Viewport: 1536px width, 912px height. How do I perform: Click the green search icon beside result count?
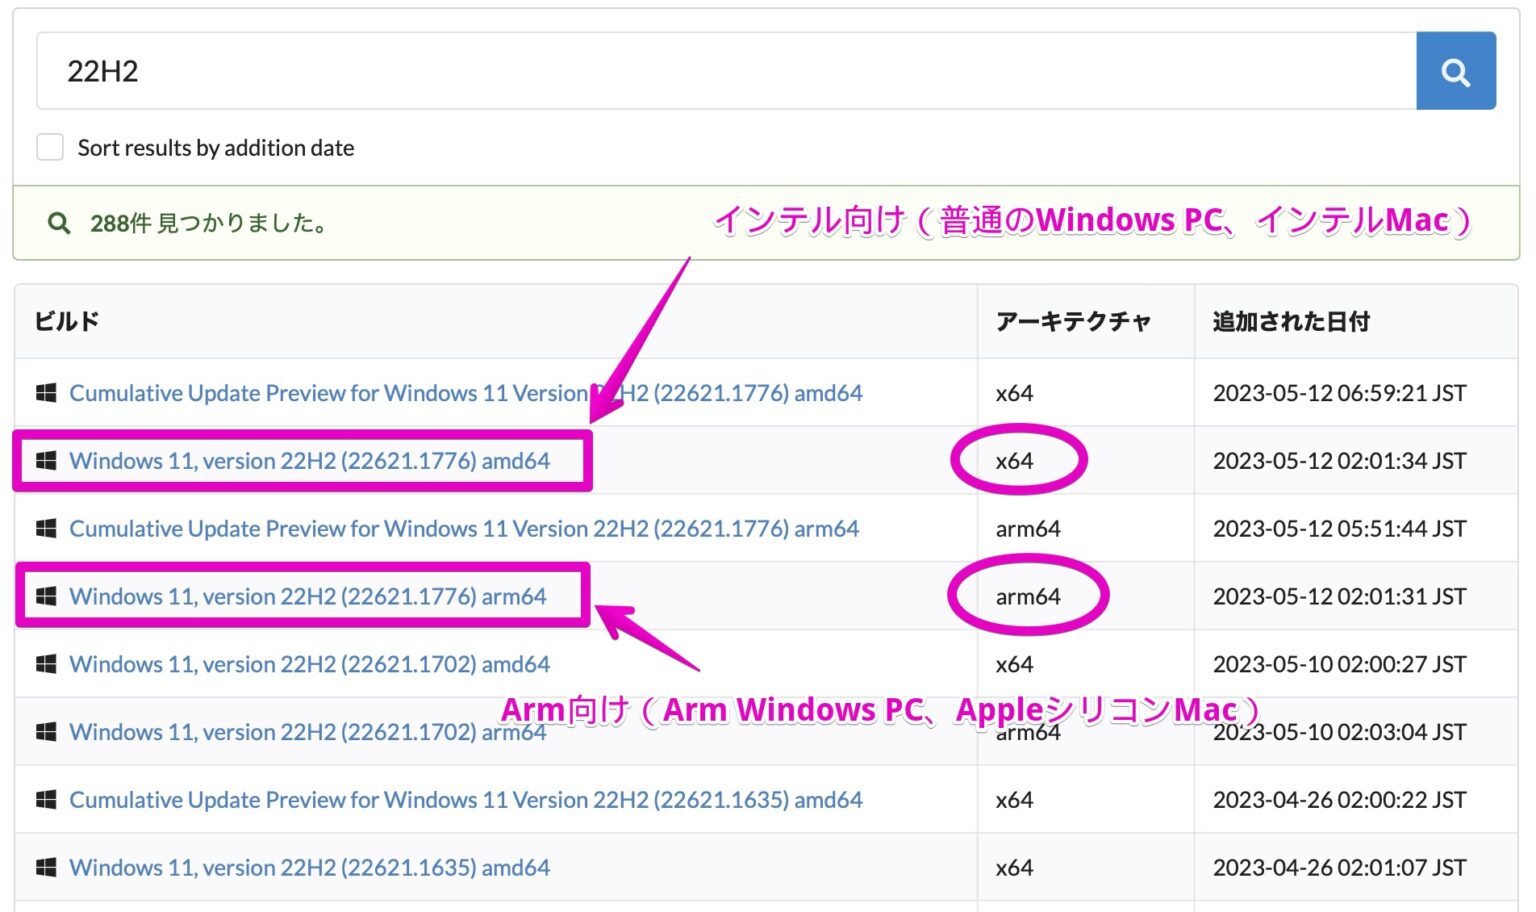59,222
